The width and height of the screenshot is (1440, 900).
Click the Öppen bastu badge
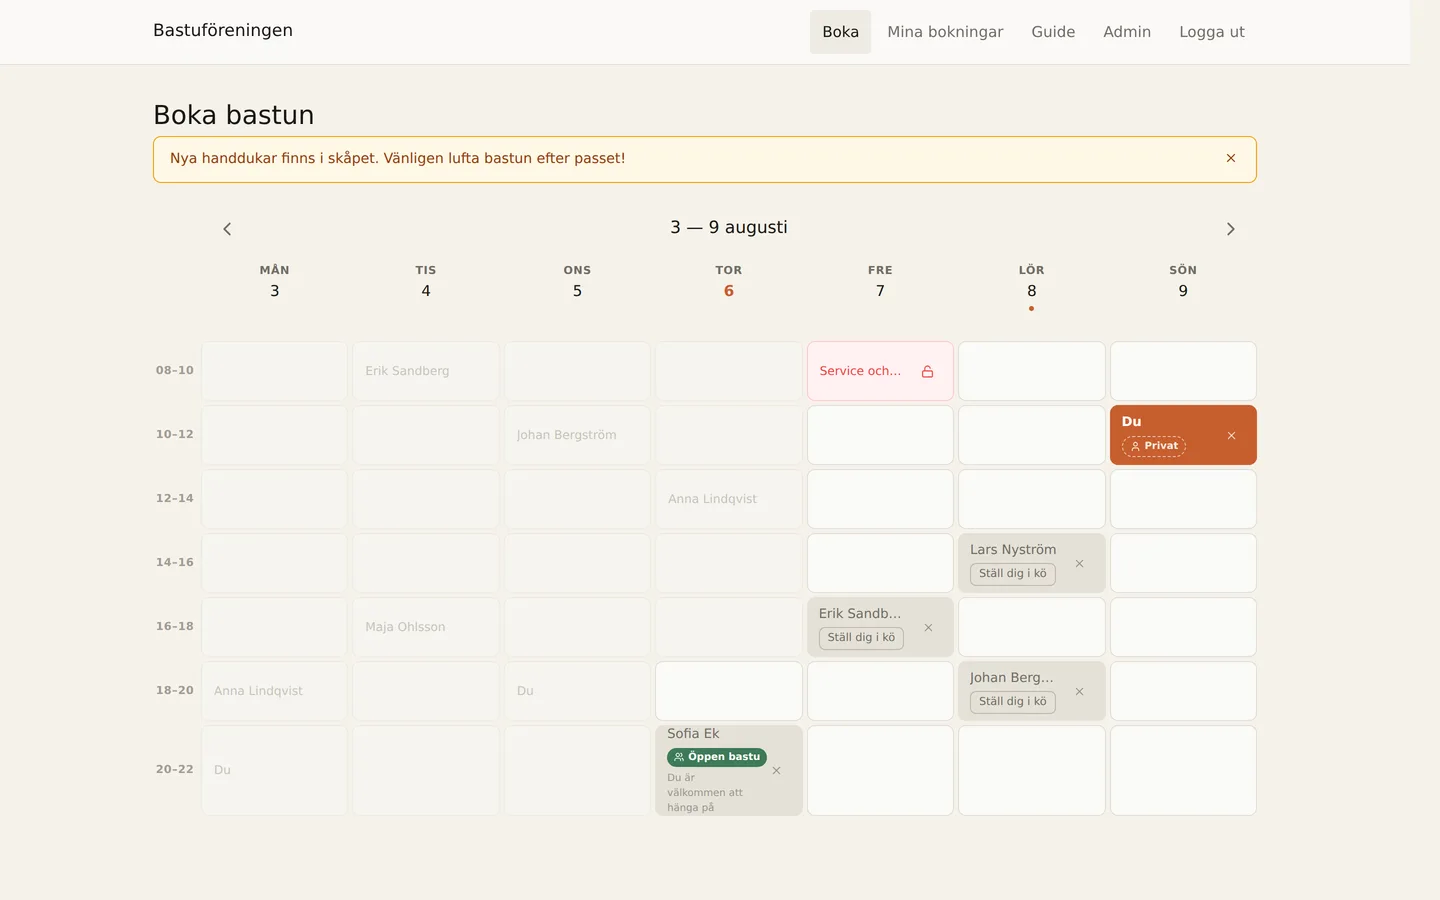pos(717,757)
